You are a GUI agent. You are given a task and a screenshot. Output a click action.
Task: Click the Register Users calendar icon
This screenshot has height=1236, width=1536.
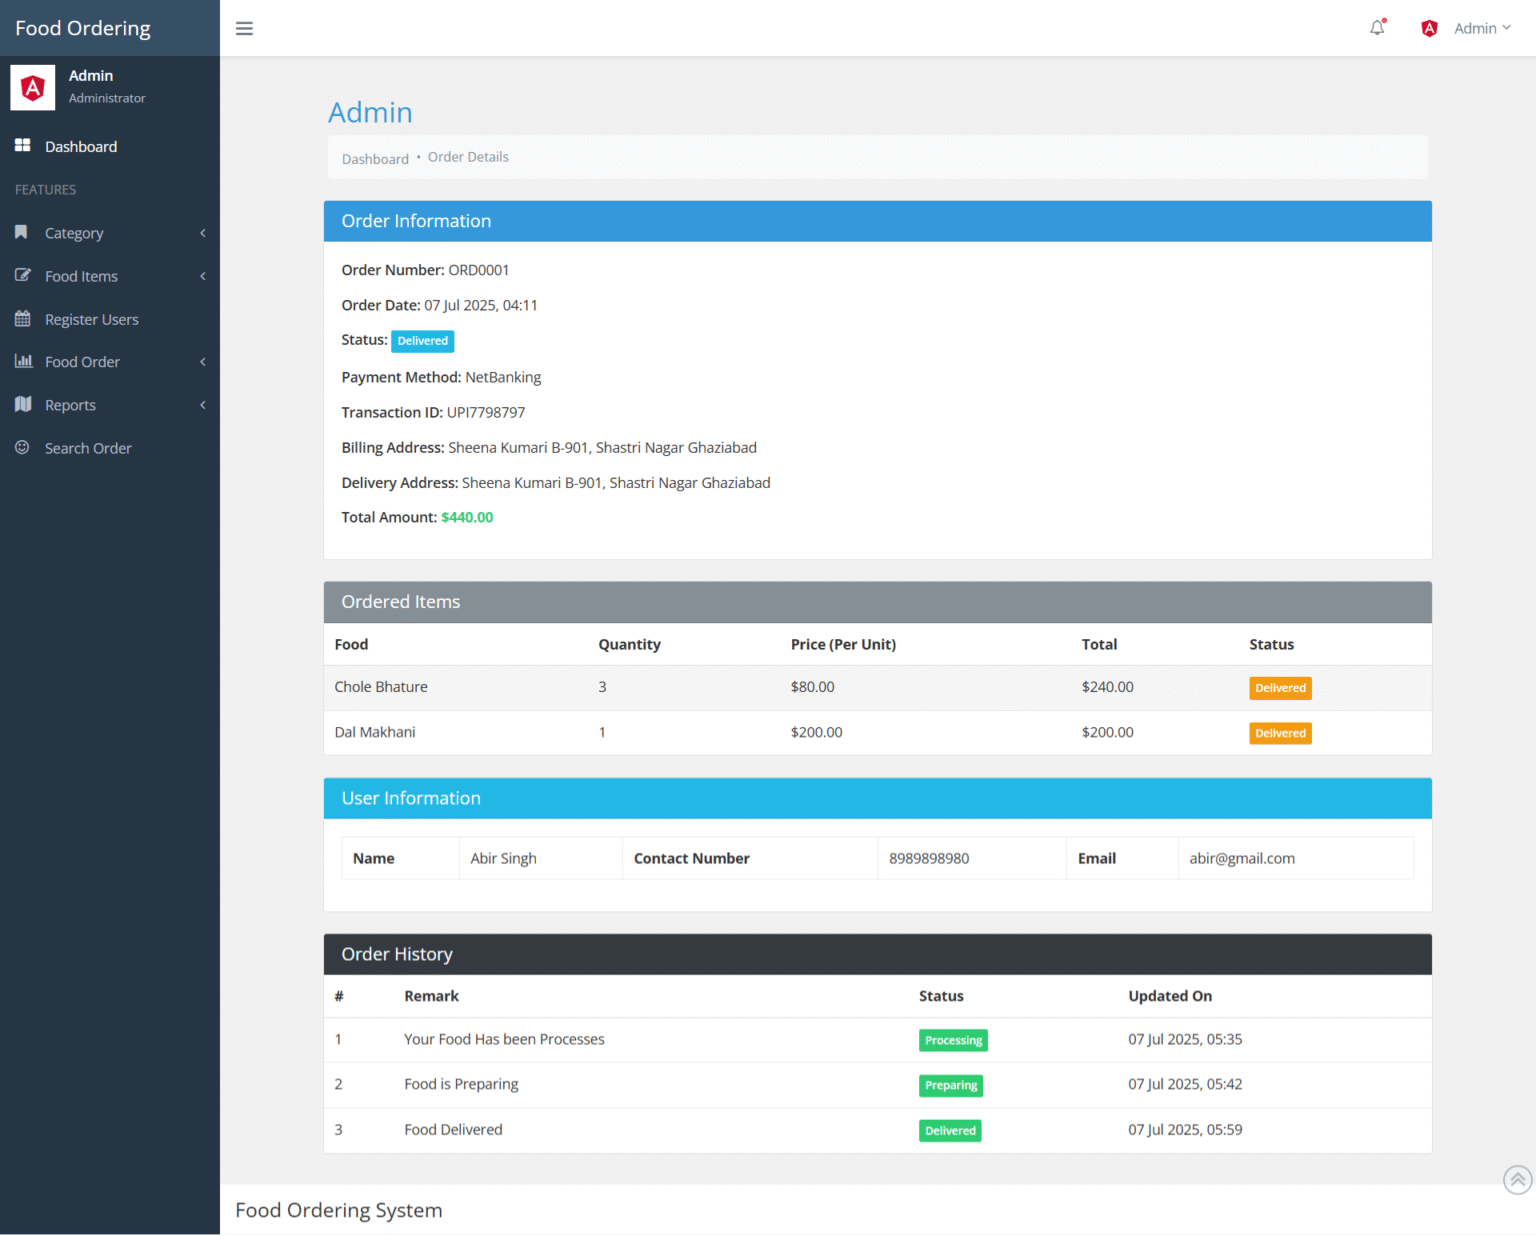[x=22, y=318]
